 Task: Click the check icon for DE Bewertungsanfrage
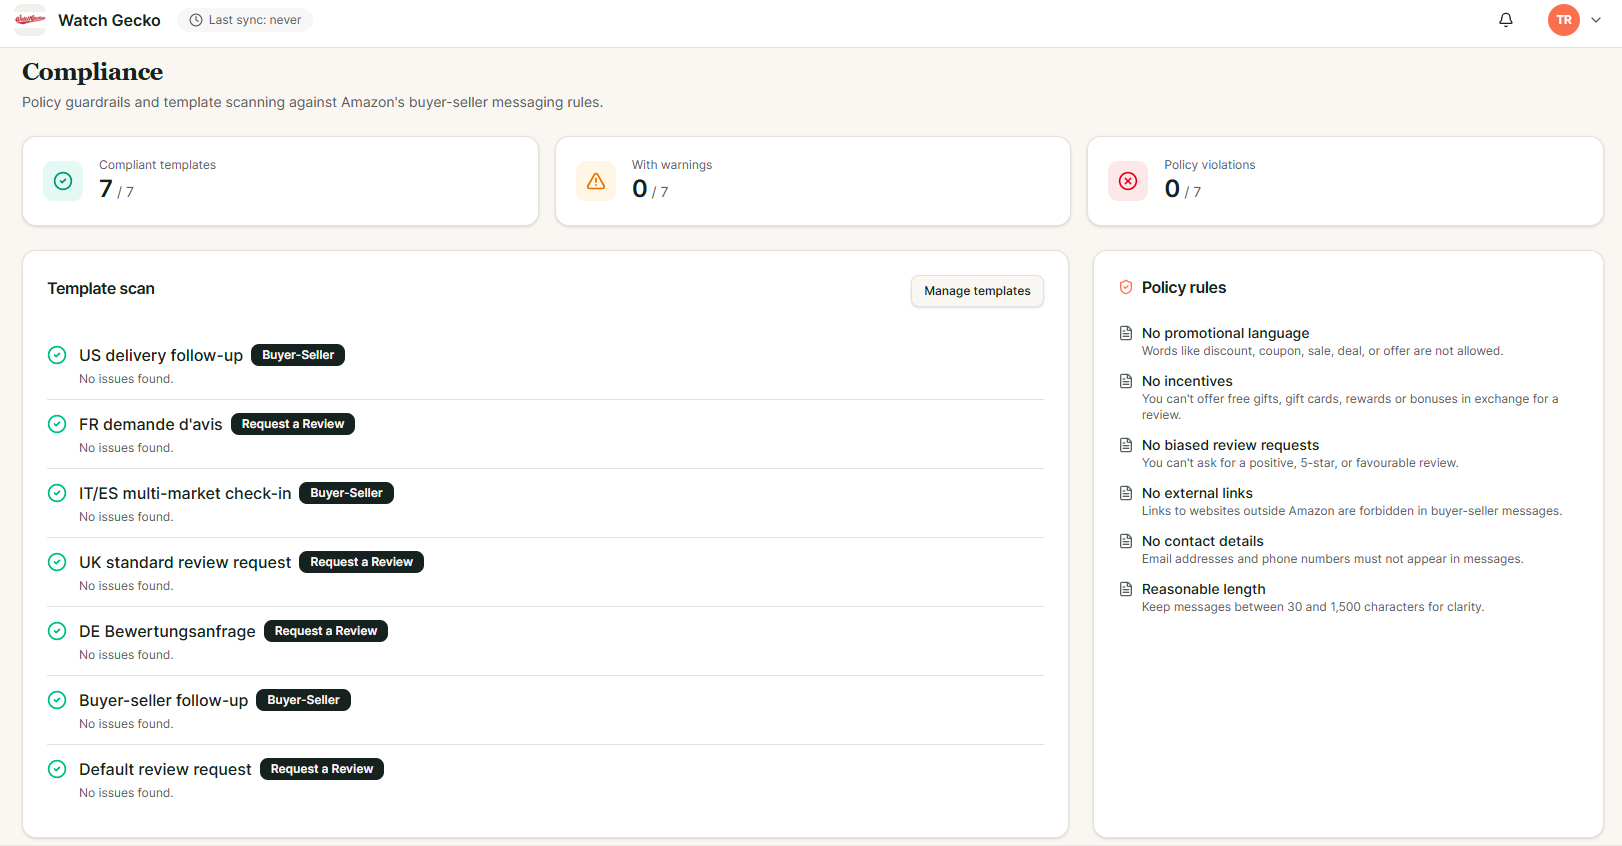57,631
